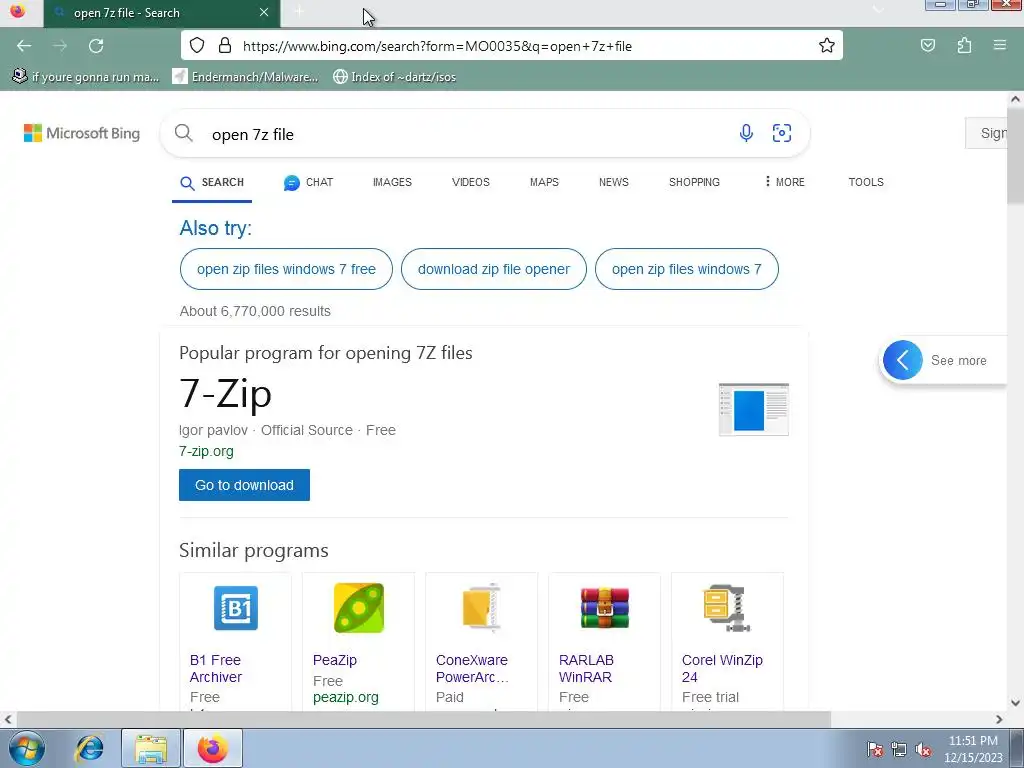
Task: Close the 'open 7z file - Search' tab
Action: pos(264,12)
